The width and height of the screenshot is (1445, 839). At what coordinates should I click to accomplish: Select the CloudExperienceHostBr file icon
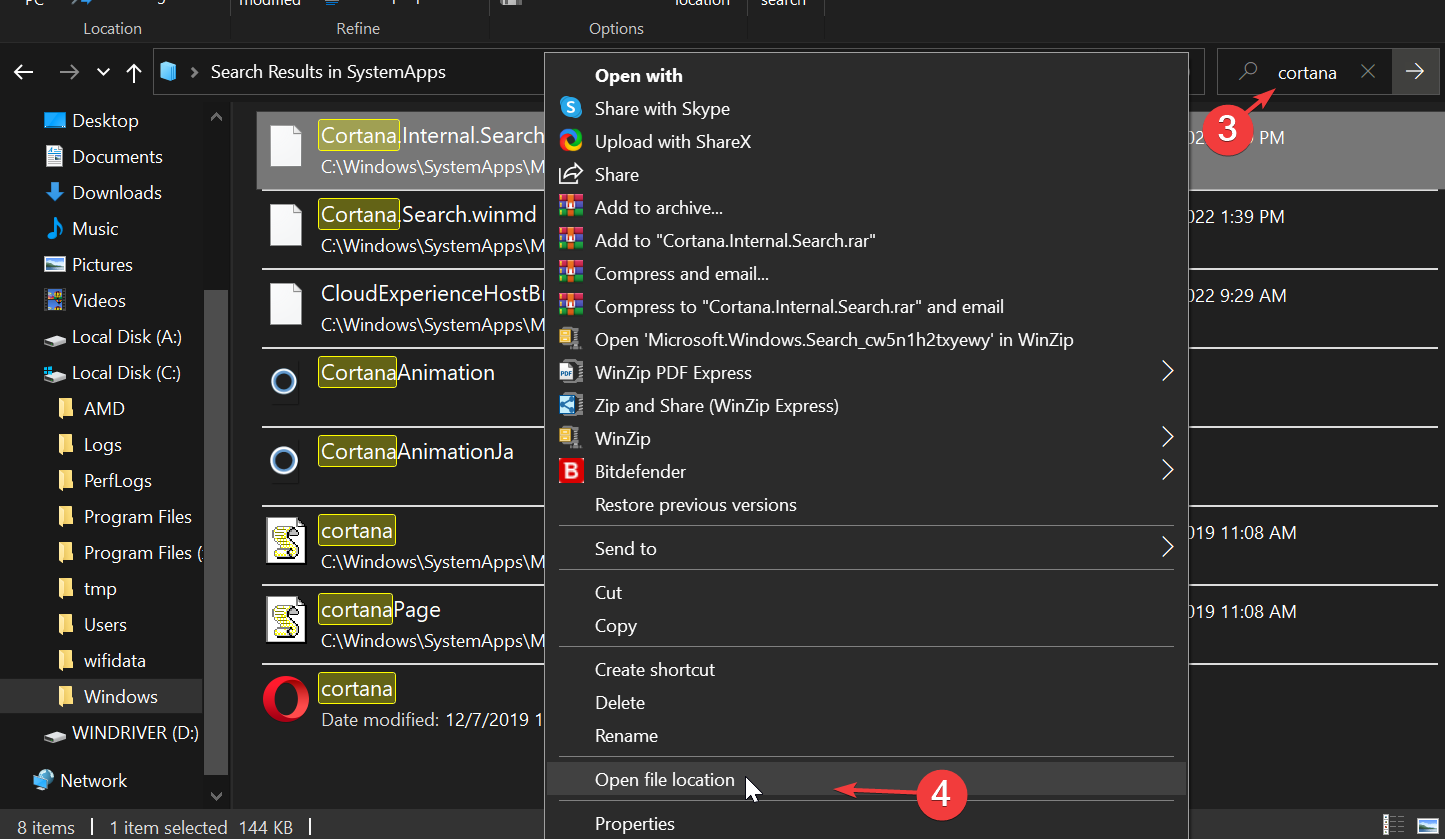286,305
